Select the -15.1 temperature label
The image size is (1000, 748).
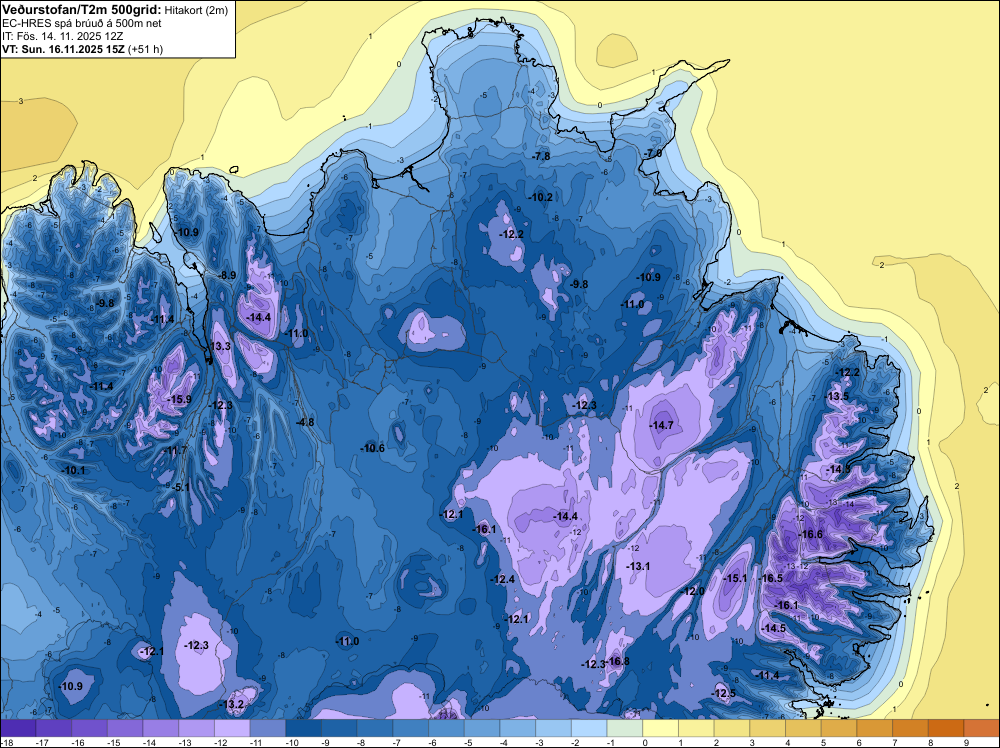(x=734, y=578)
